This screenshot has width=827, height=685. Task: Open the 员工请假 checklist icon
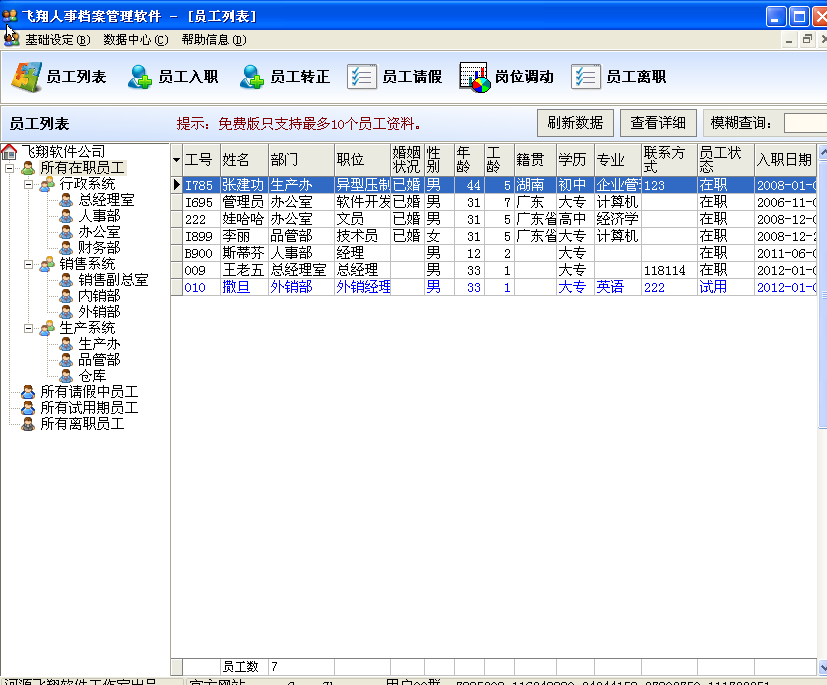tap(362, 77)
